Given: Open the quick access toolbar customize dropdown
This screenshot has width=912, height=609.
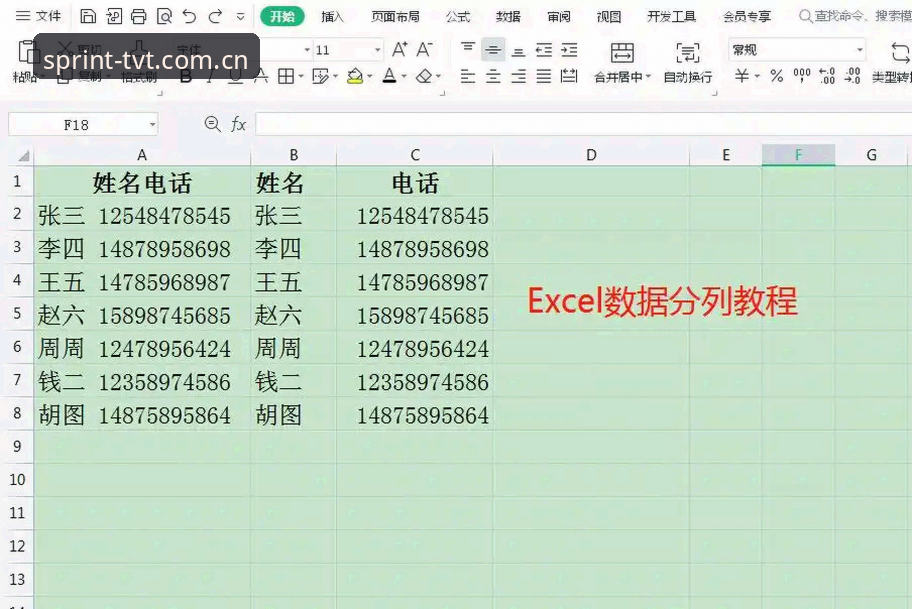Looking at the screenshot, I should (240, 17).
